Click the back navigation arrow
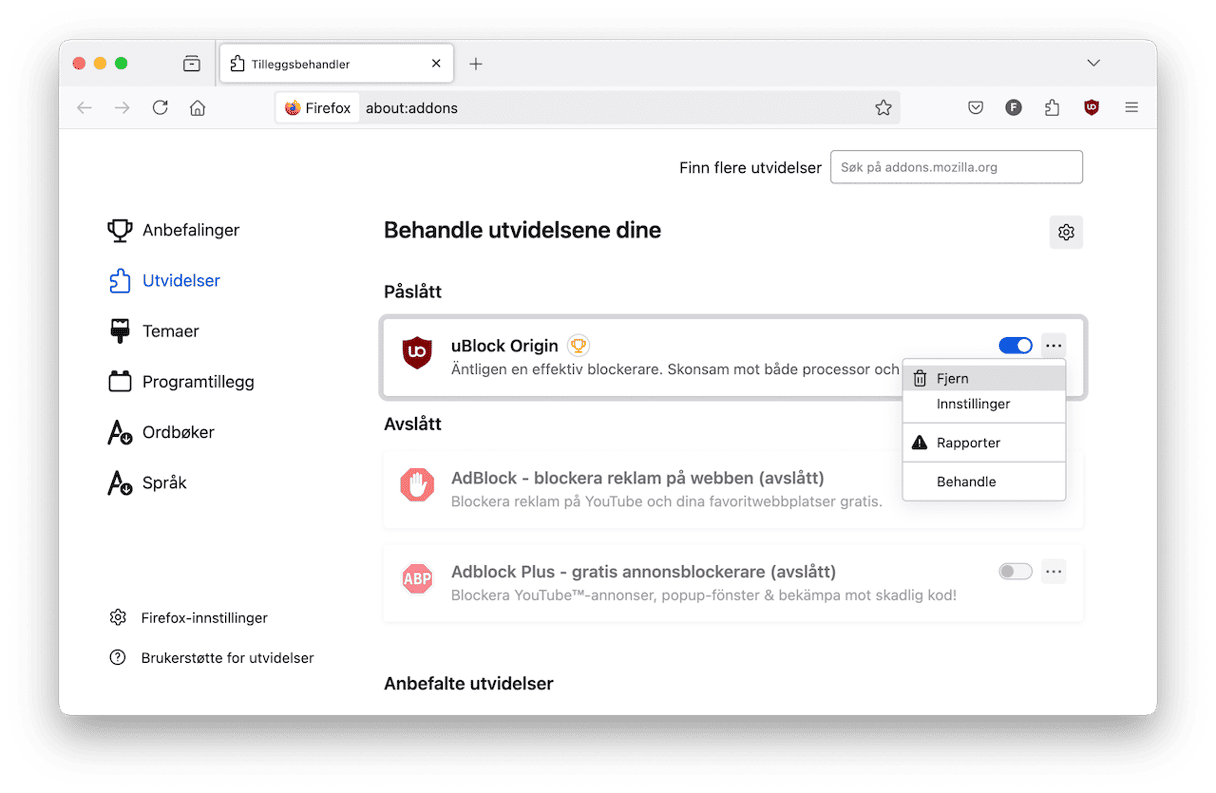1216x793 pixels. click(x=85, y=108)
